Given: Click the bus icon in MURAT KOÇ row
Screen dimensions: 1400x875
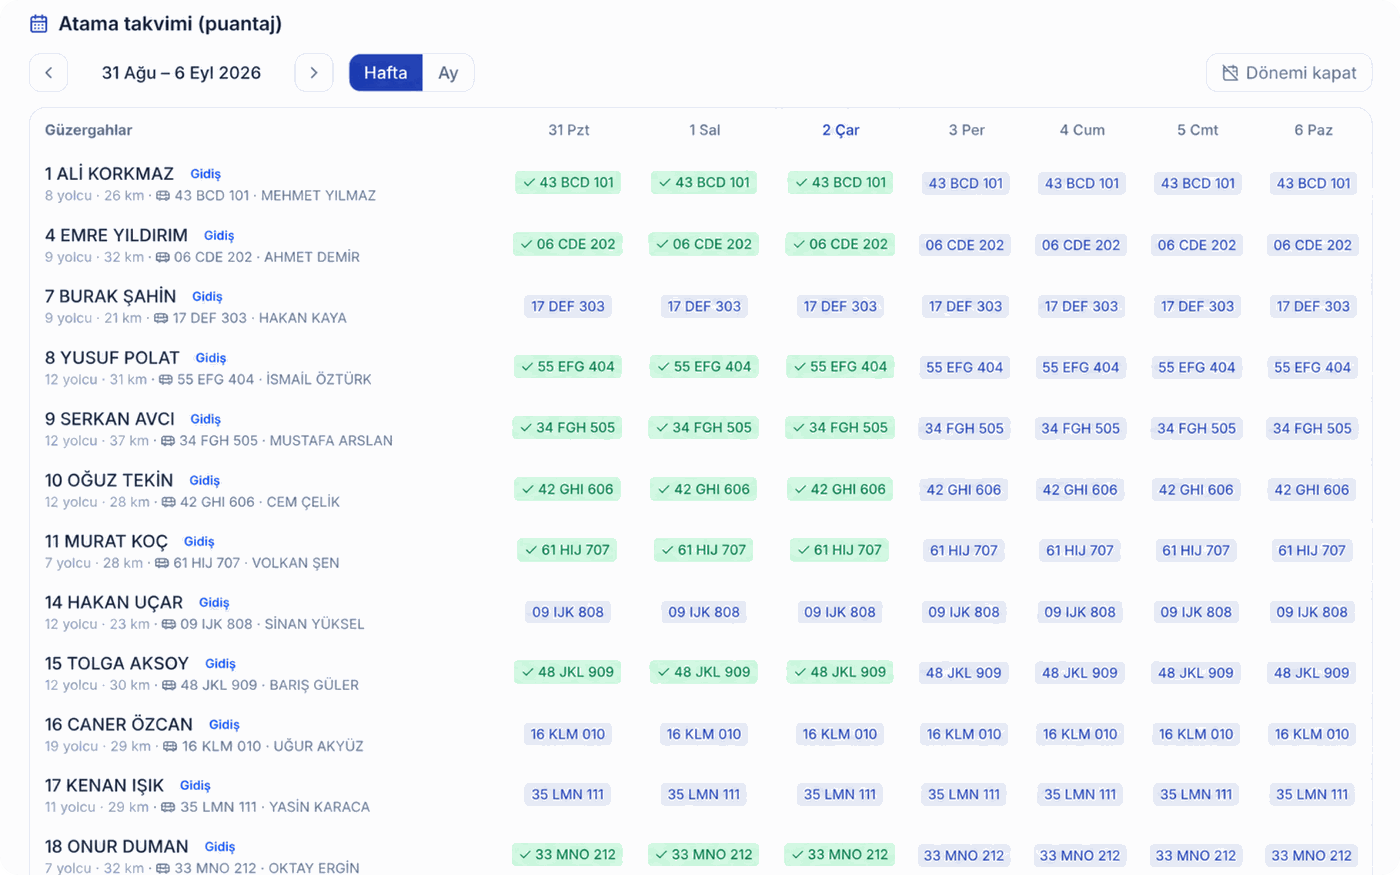Looking at the screenshot, I should [x=162, y=563].
